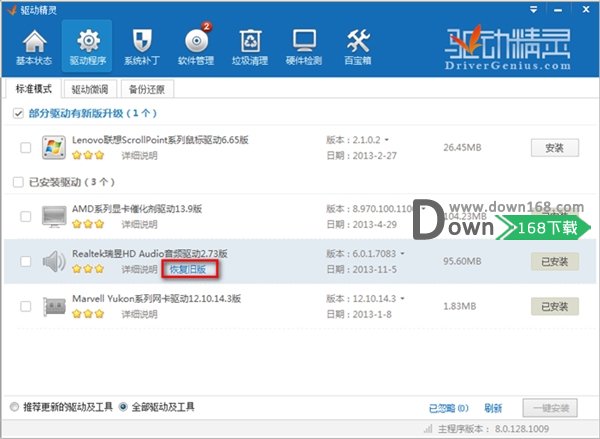Click the 恢复旧版 link for Realtek
Image resolution: width=600 pixels, height=439 pixels.
[188, 269]
